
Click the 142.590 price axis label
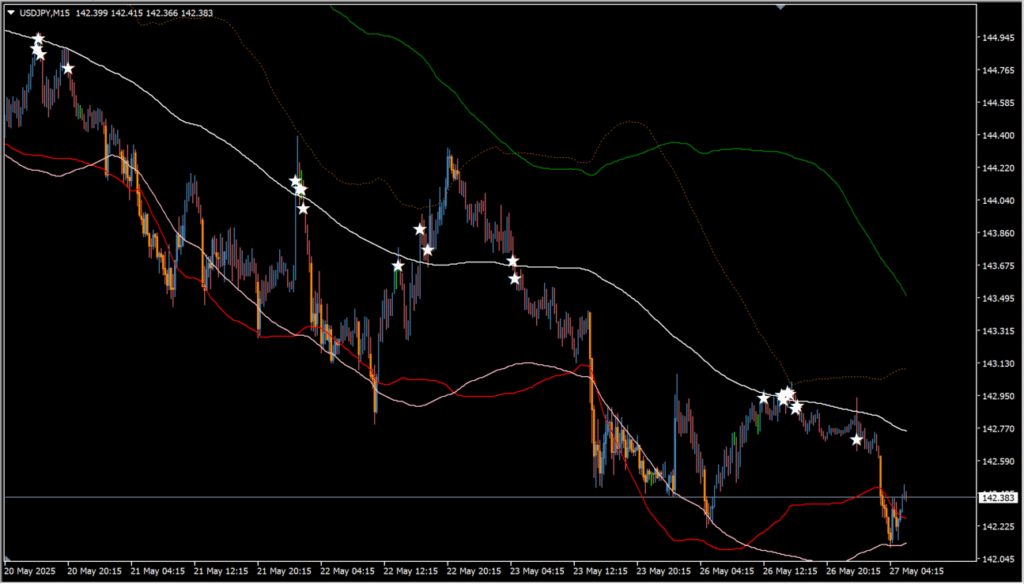pyautogui.click(x=998, y=462)
